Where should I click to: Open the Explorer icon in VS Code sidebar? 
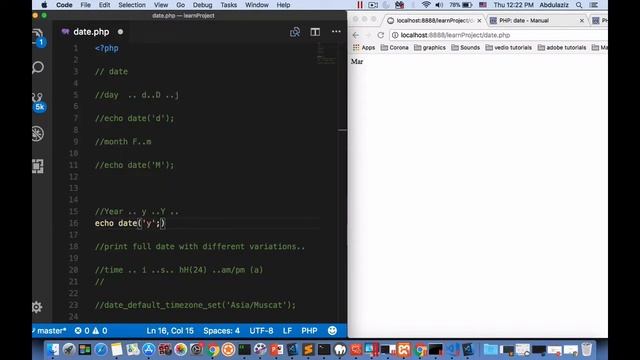click(38, 36)
